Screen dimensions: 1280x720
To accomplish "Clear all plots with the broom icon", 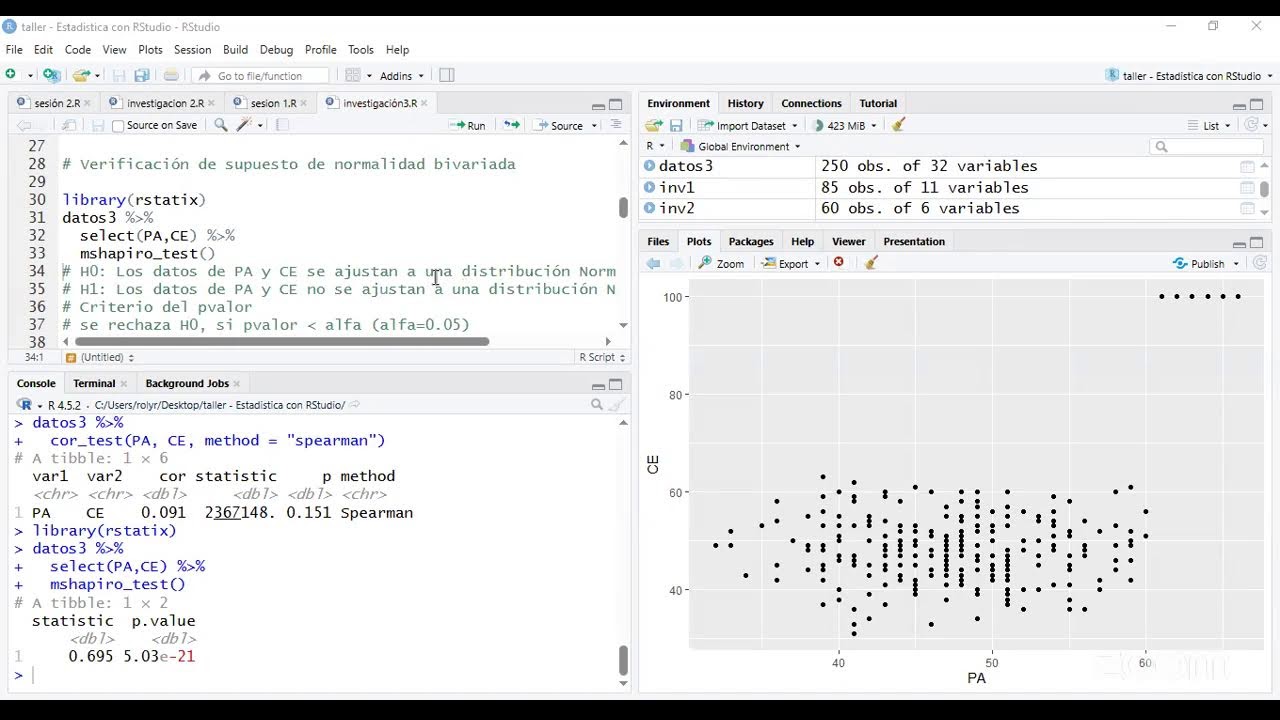I will coord(871,263).
